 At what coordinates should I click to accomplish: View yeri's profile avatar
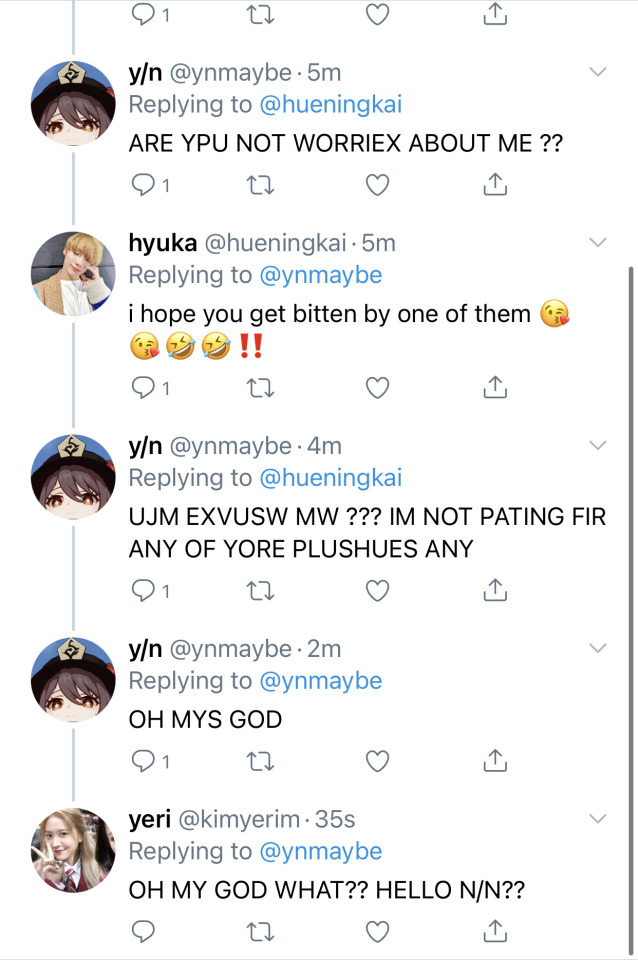pyautogui.click(x=73, y=850)
